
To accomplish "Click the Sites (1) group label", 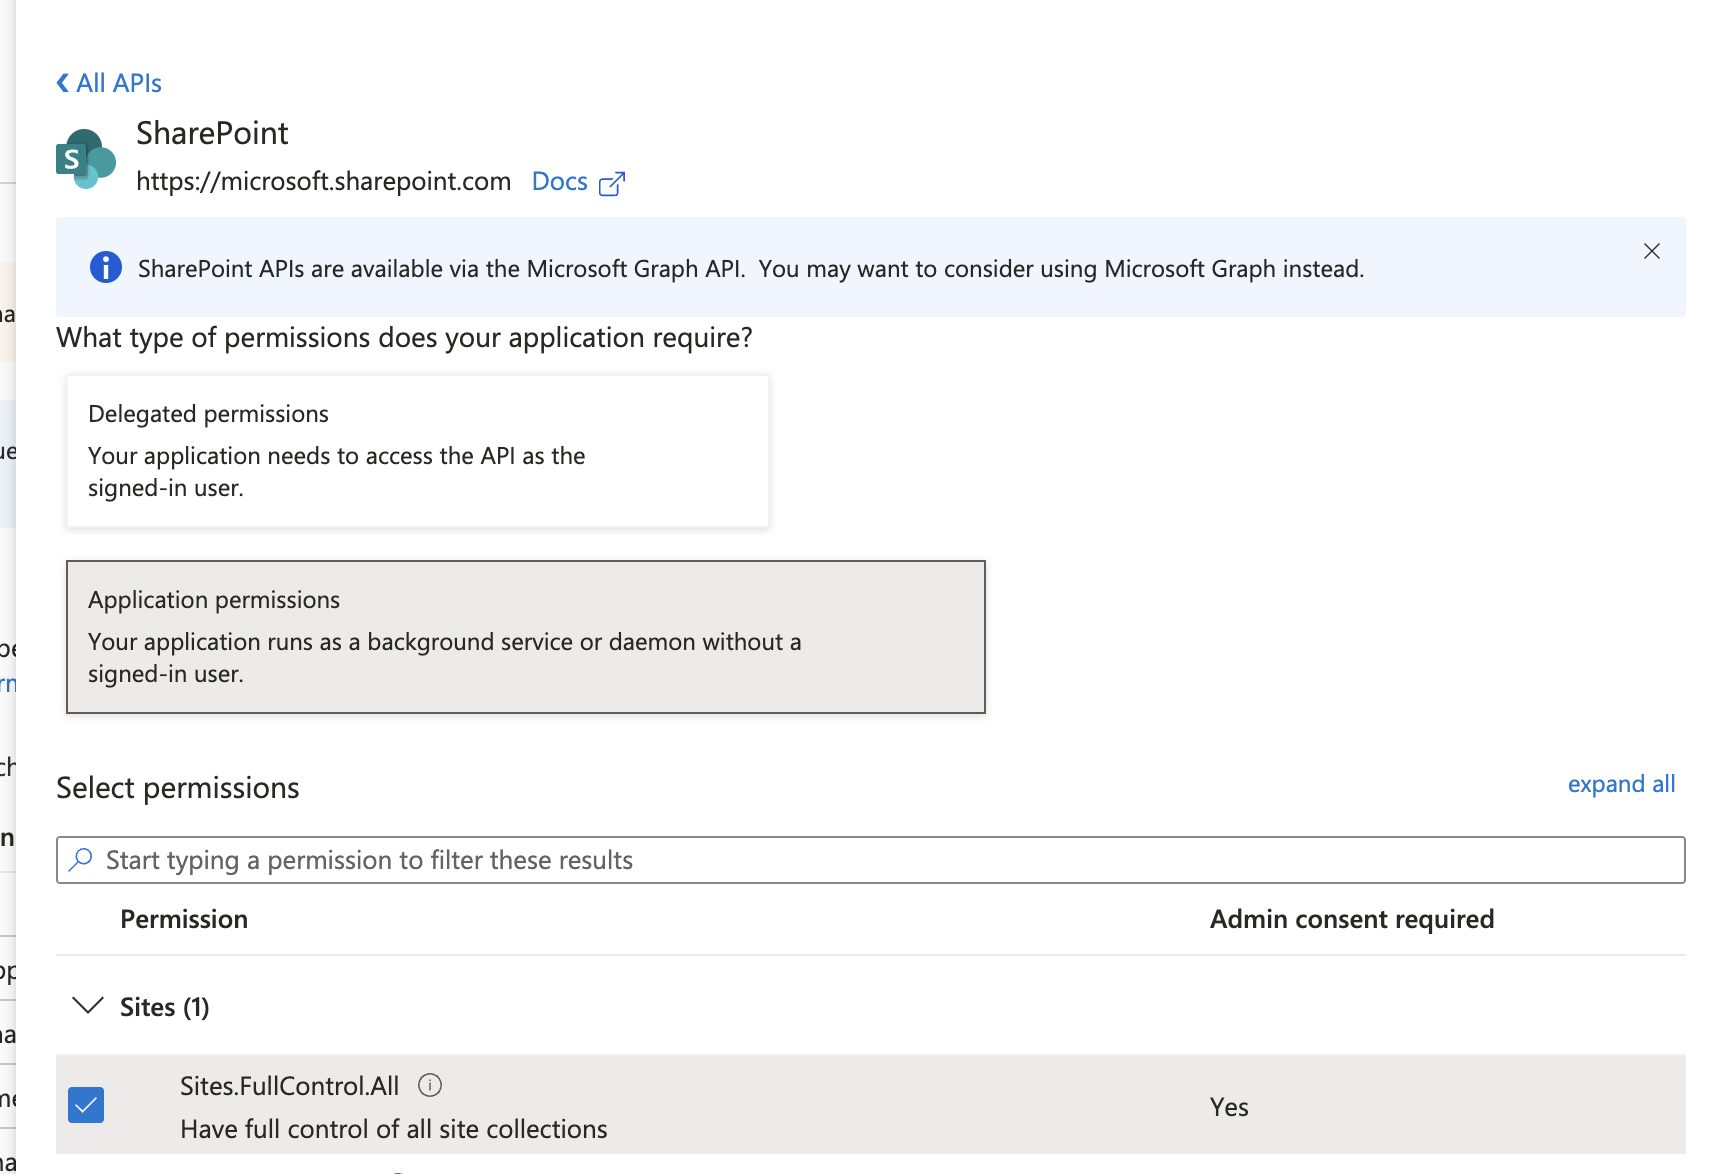I will pos(165,1007).
